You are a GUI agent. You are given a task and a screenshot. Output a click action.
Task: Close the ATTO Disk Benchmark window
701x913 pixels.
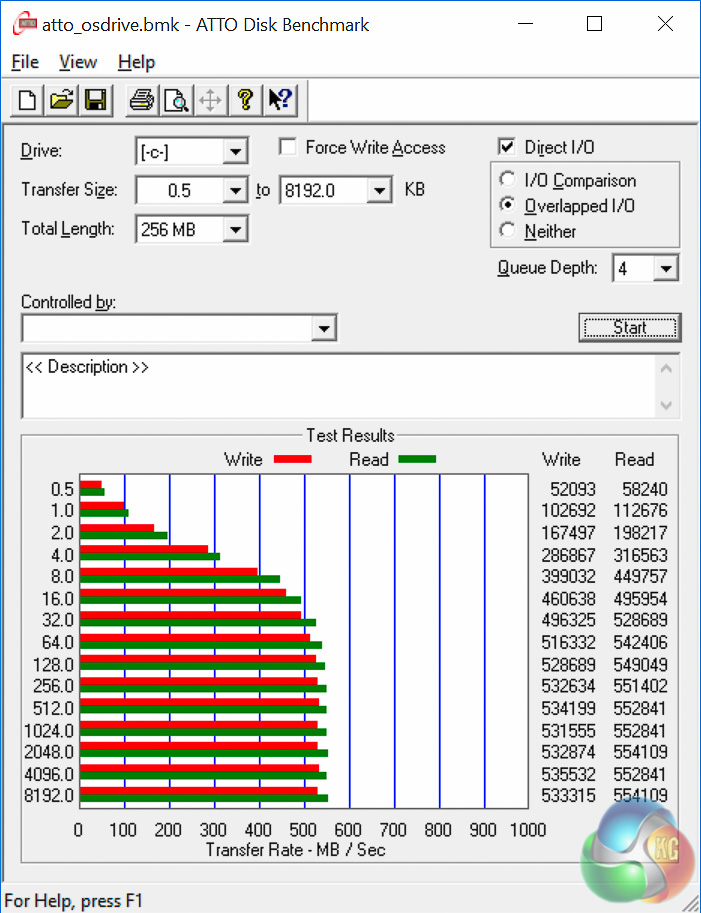coord(665,24)
